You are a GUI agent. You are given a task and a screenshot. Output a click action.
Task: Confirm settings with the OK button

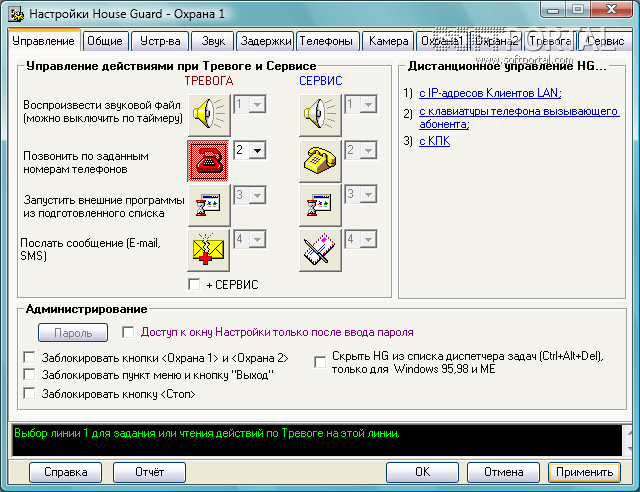point(422,472)
